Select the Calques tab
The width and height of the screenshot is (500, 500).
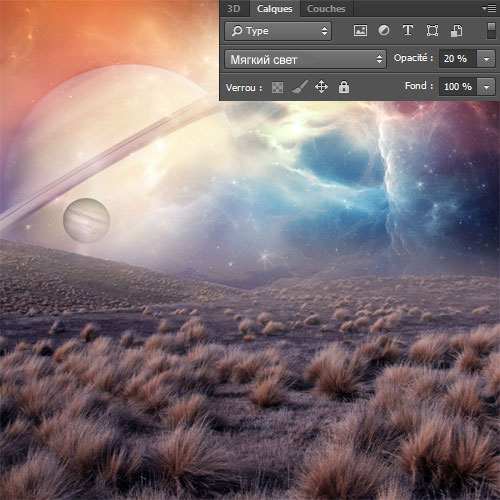[x=274, y=9]
